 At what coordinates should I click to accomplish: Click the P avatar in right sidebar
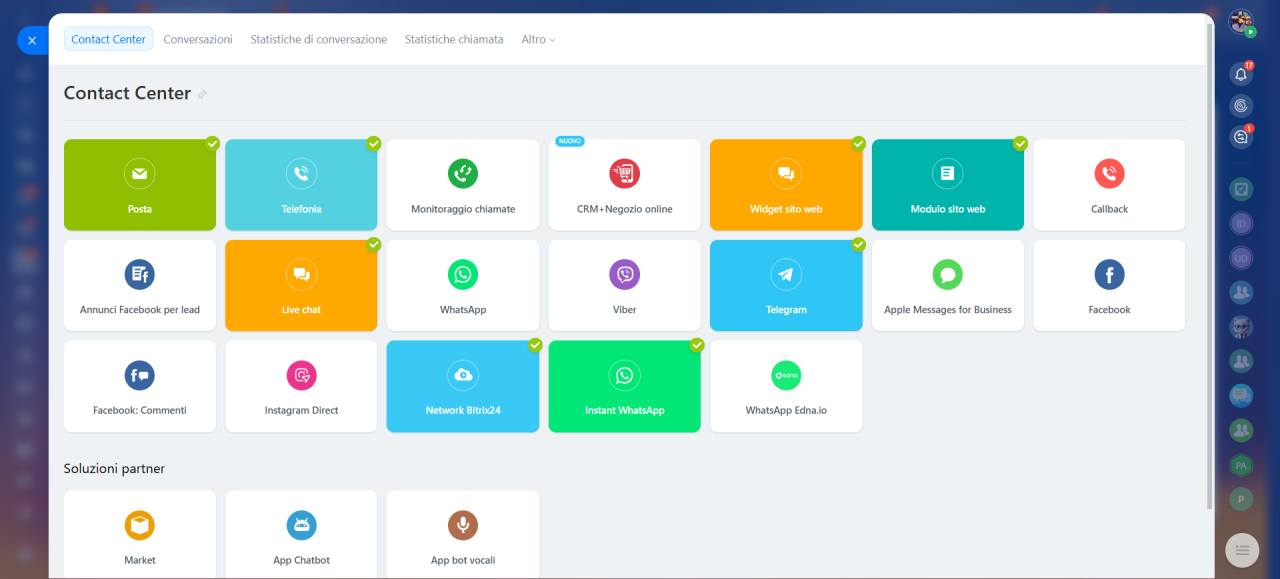click(x=1241, y=499)
